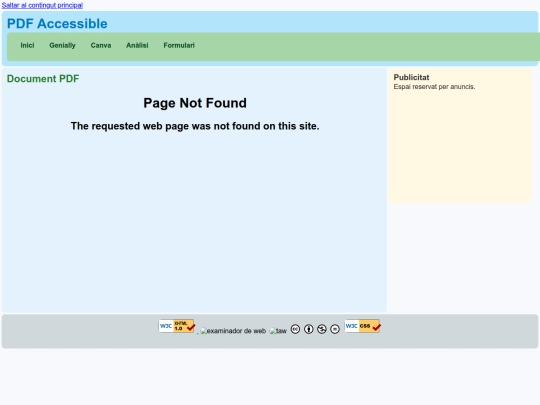Click the Creative Commons attribution person icon
The height and width of the screenshot is (405, 540).
coord(309,329)
